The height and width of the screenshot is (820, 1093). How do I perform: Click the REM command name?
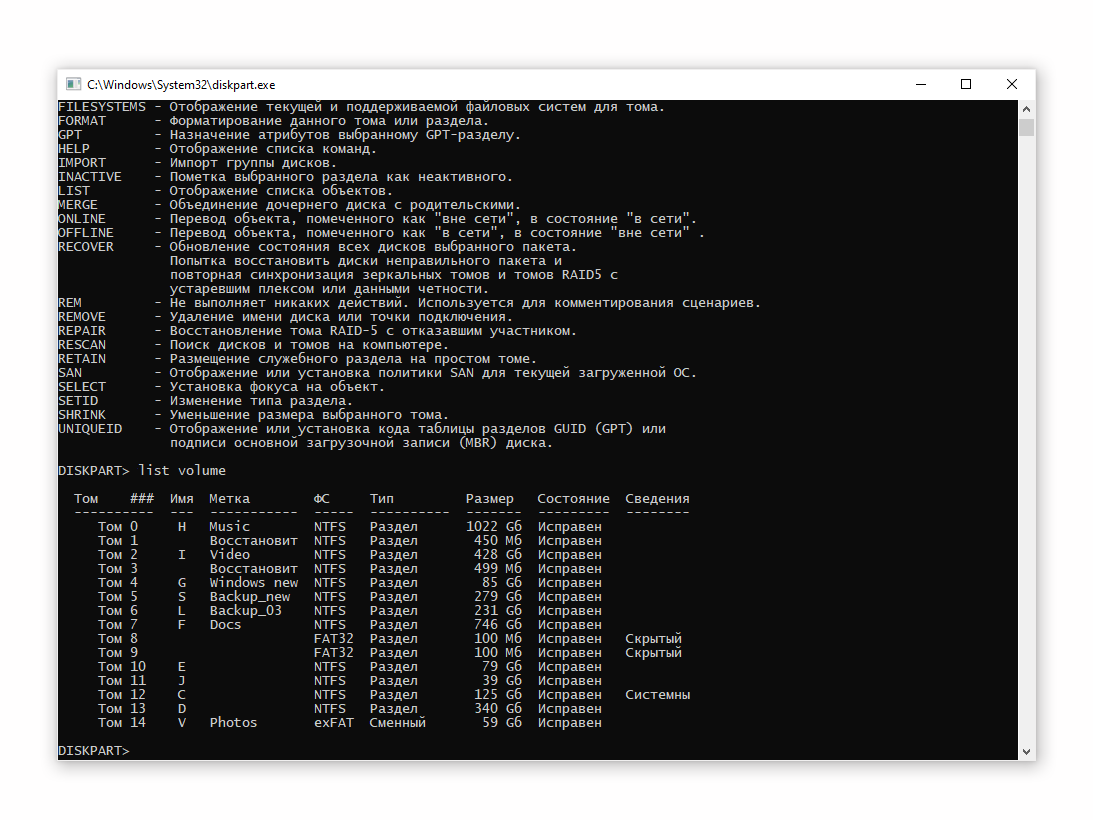coord(70,303)
